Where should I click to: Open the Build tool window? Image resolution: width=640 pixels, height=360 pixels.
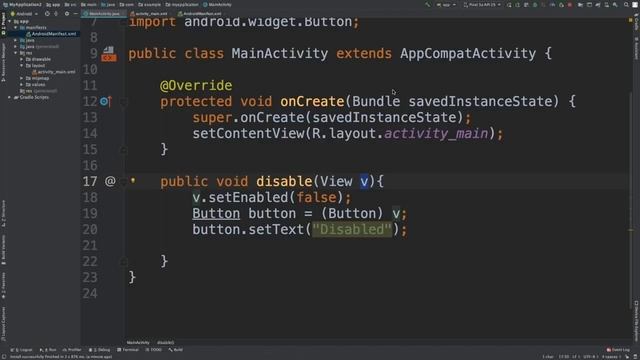(176, 350)
